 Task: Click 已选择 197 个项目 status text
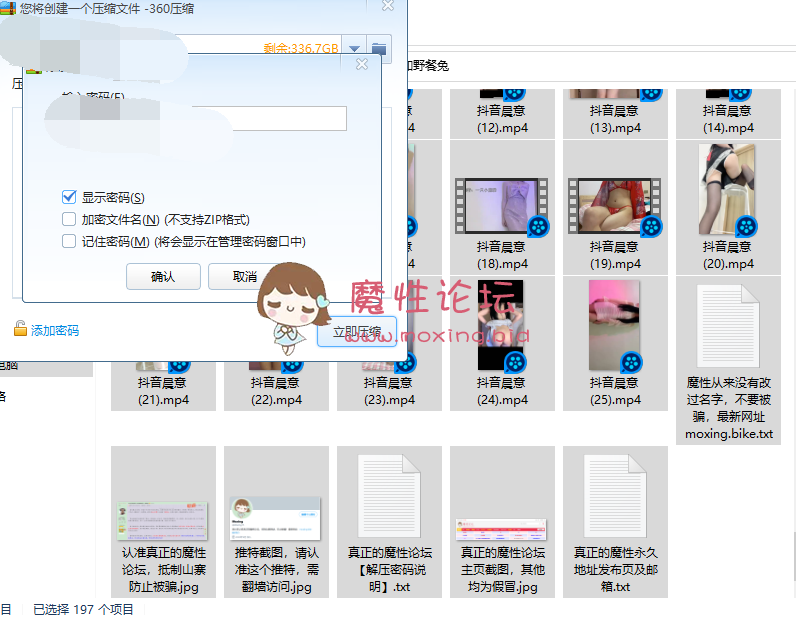click(83, 609)
